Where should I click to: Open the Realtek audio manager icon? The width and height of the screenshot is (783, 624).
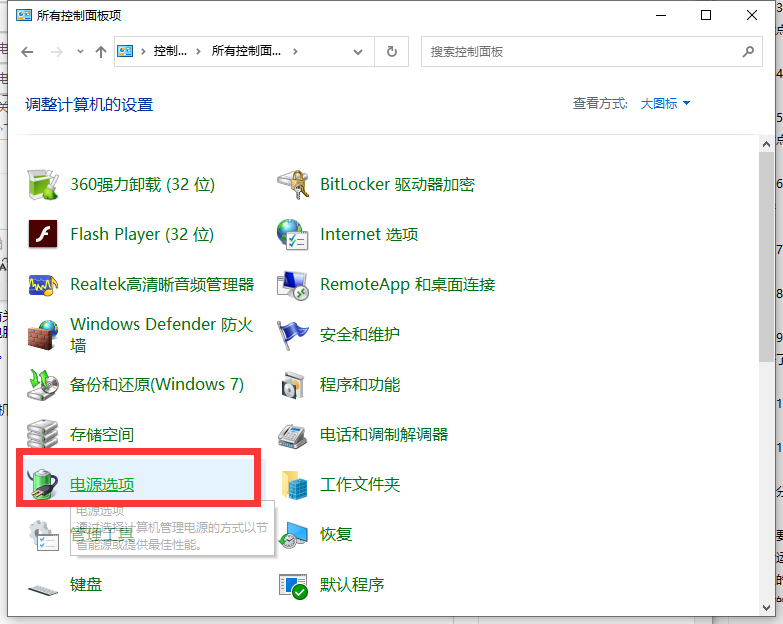[x=43, y=285]
